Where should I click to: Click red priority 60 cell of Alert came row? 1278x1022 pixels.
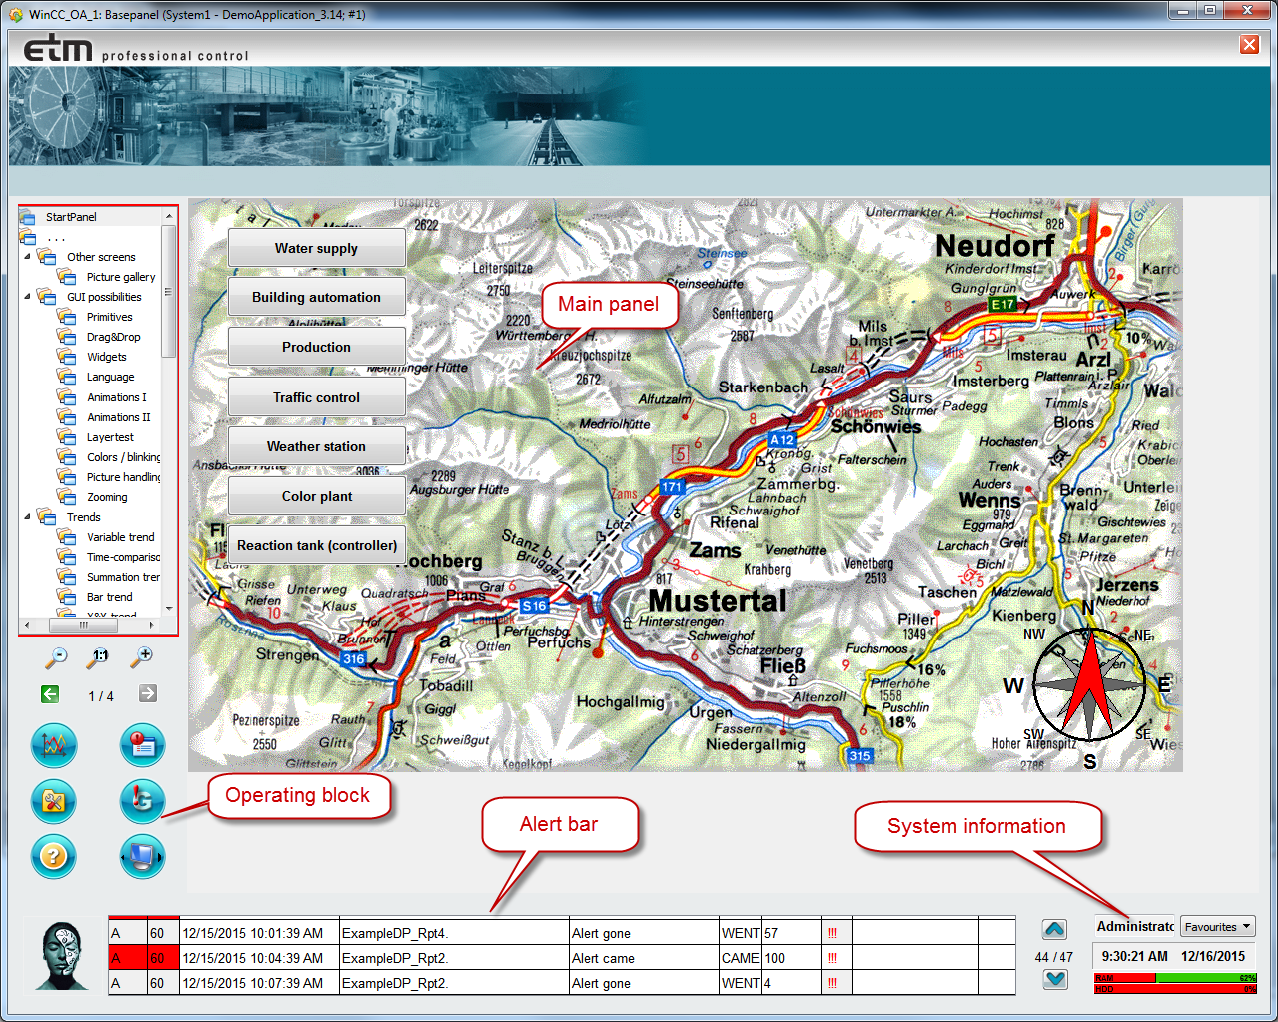tap(164, 958)
